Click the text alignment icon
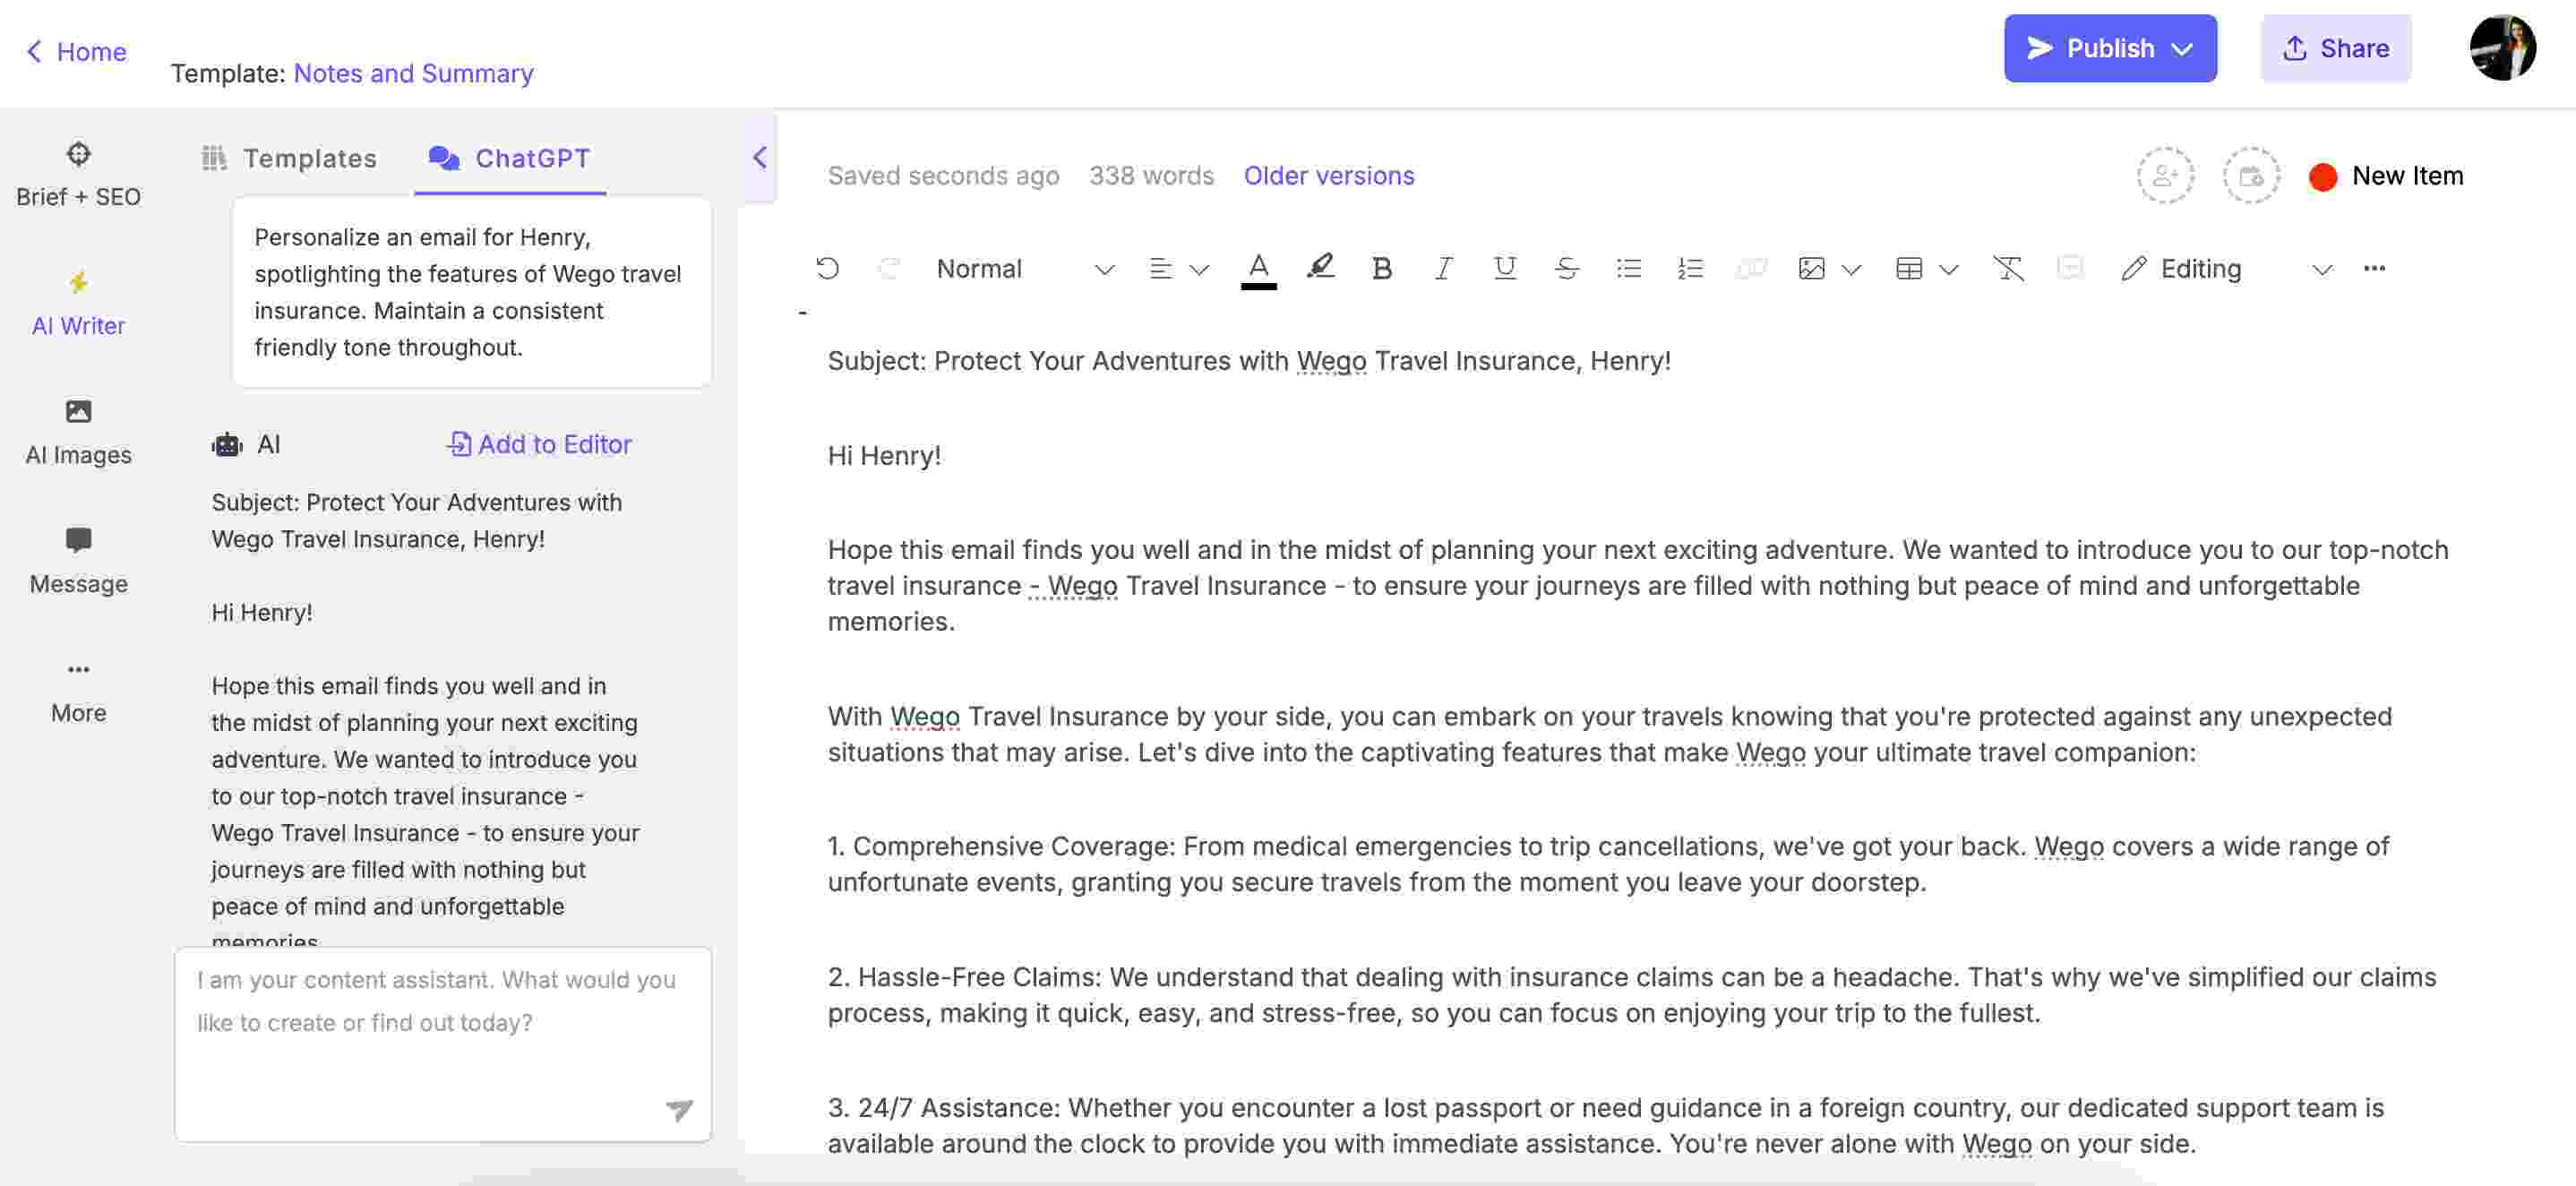The height and width of the screenshot is (1186, 2576). 1160,268
